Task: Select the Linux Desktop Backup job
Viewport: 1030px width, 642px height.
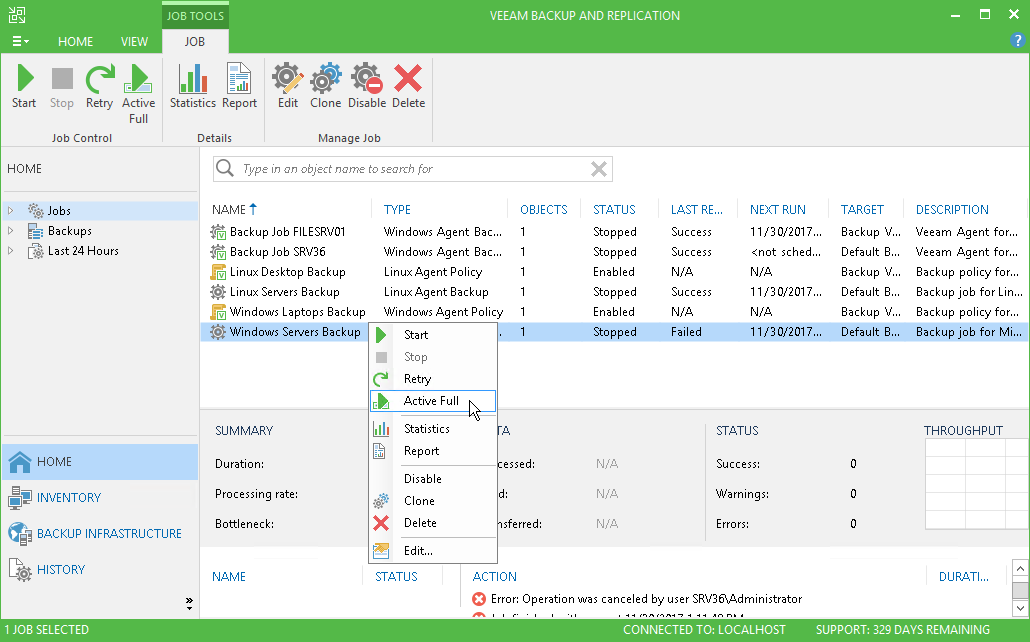Action: pos(612,272)
